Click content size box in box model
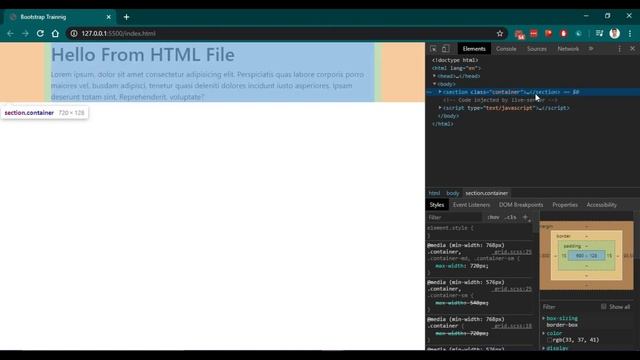 [x=586, y=256]
